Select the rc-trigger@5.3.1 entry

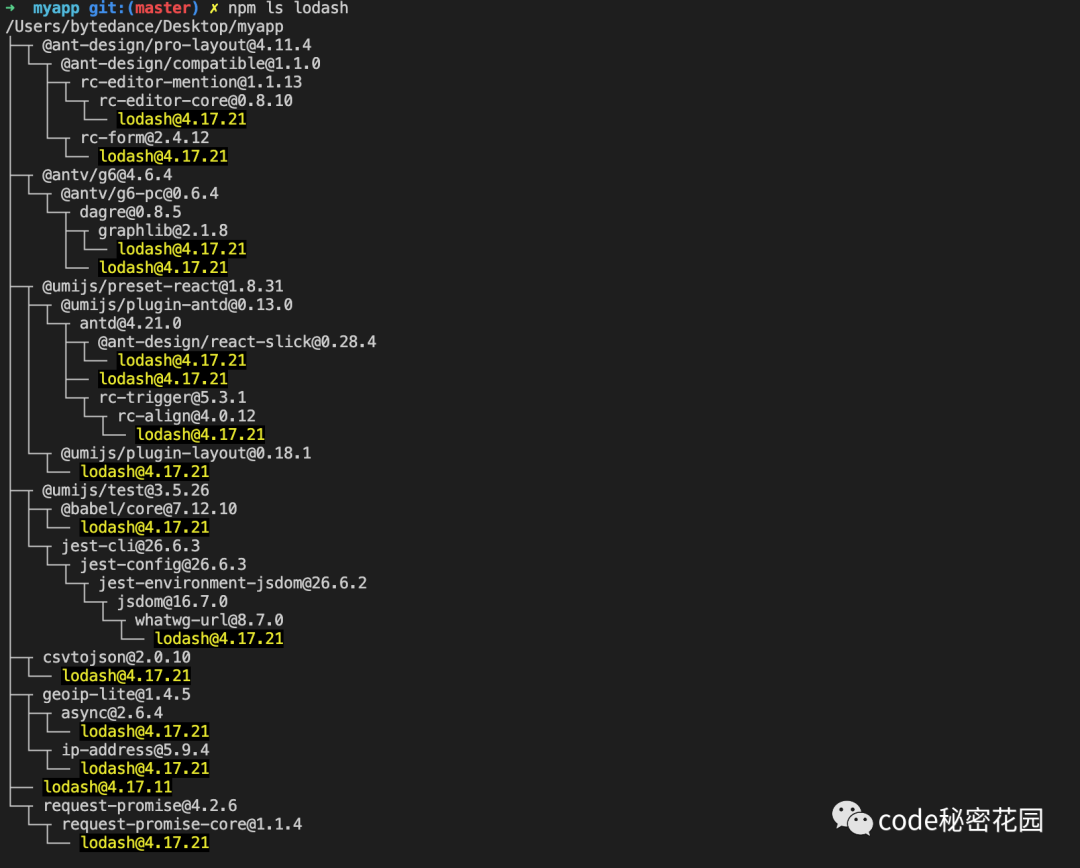coord(172,397)
